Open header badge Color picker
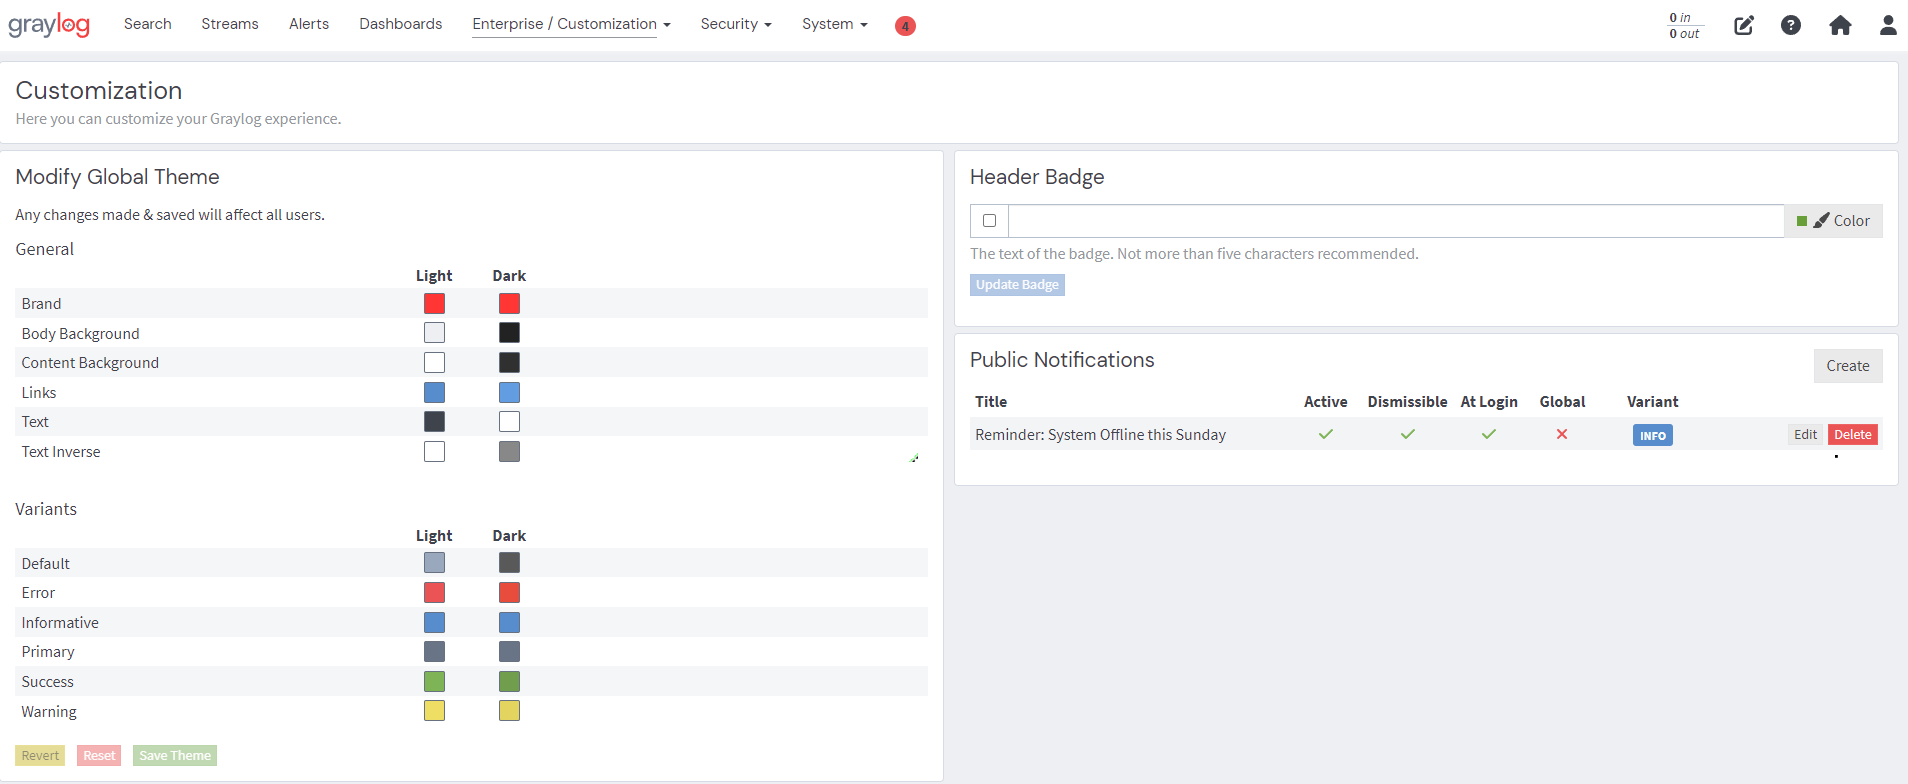Screen dimensions: 1908x784 tap(1833, 221)
